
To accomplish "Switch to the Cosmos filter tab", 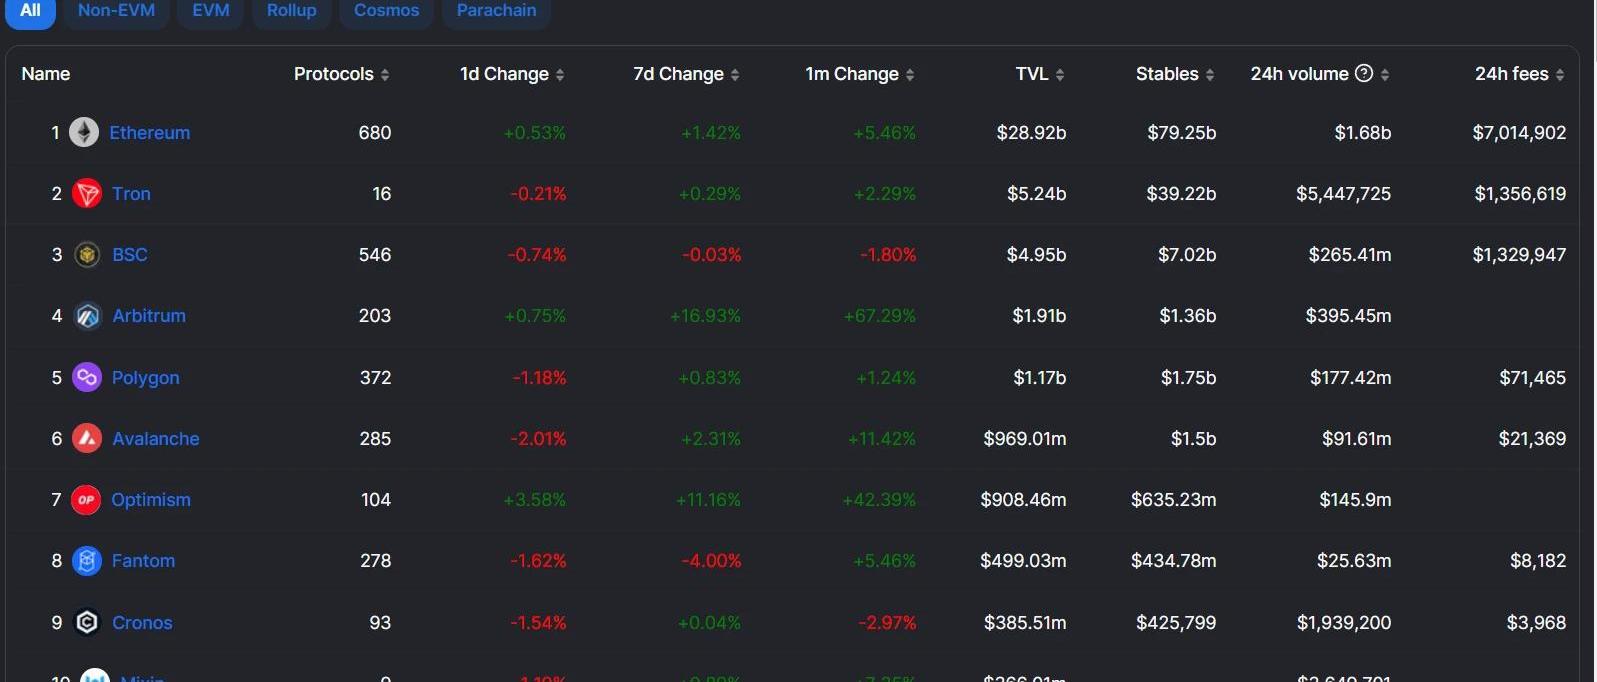I will [386, 11].
